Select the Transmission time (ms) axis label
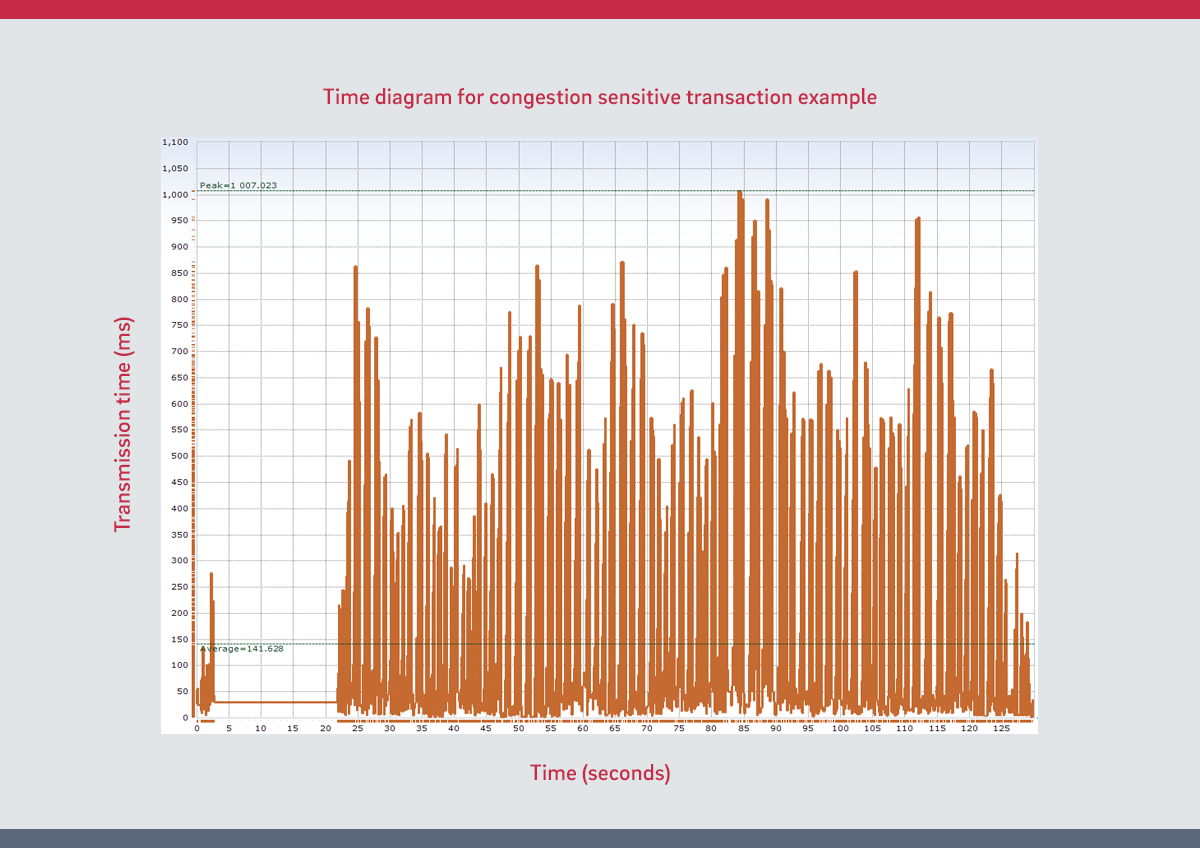Viewport: 1200px width, 848px height. 122,425
